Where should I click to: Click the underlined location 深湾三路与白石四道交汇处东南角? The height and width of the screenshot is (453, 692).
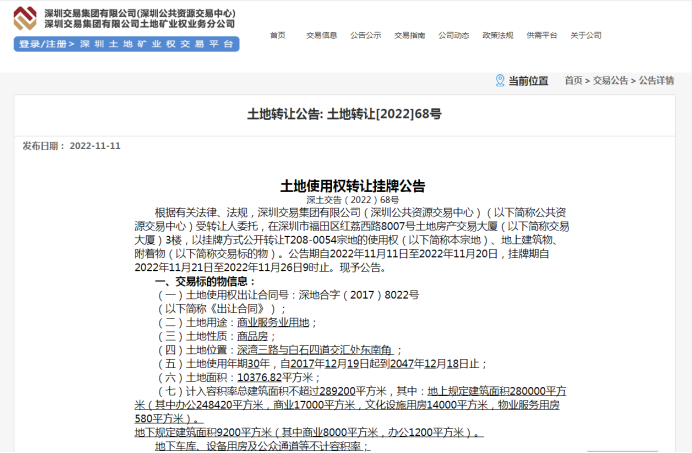tap(307, 350)
